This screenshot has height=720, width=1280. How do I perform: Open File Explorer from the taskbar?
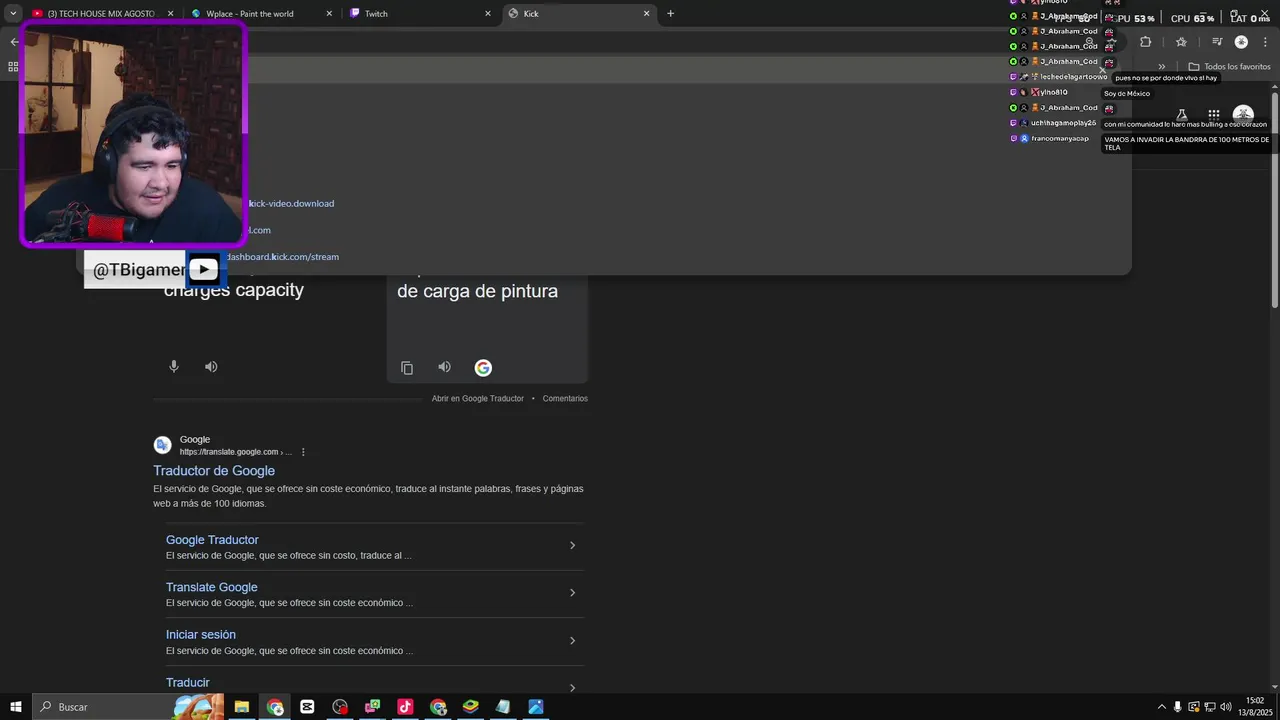pyautogui.click(x=242, y=707)
